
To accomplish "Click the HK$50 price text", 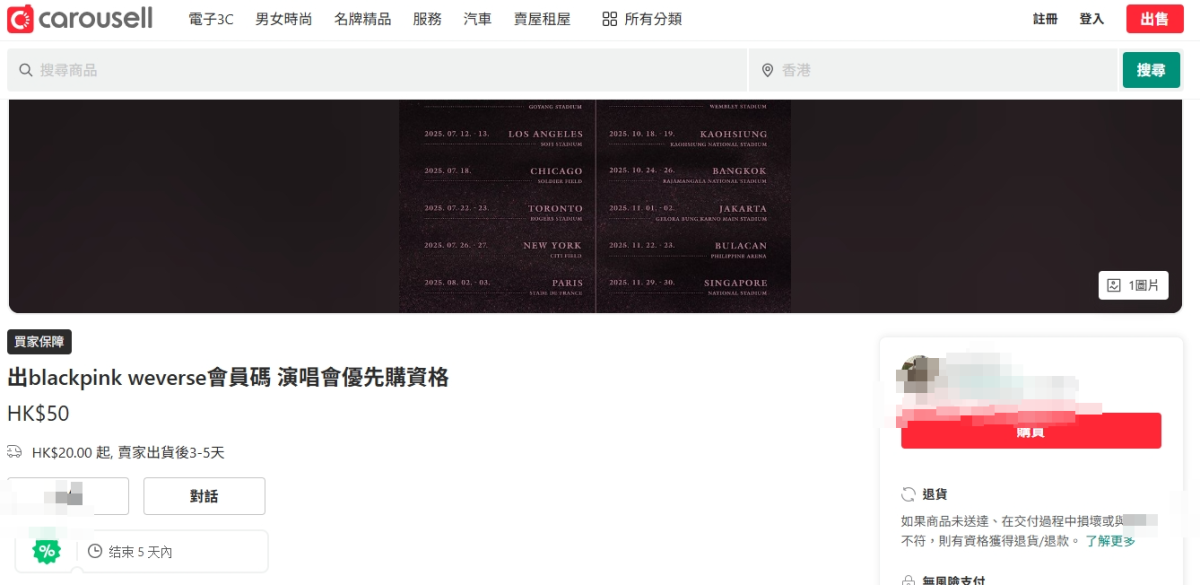I will pyautogui.click(x=38, y=413).
